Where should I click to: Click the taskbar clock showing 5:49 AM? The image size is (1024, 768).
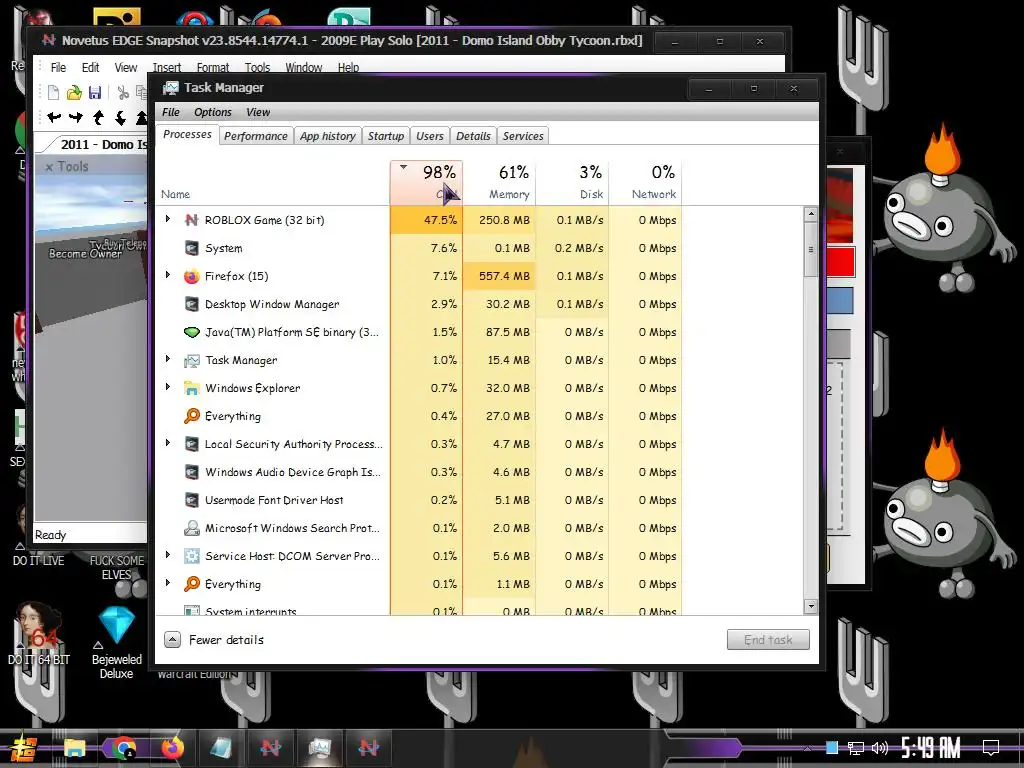930,748
